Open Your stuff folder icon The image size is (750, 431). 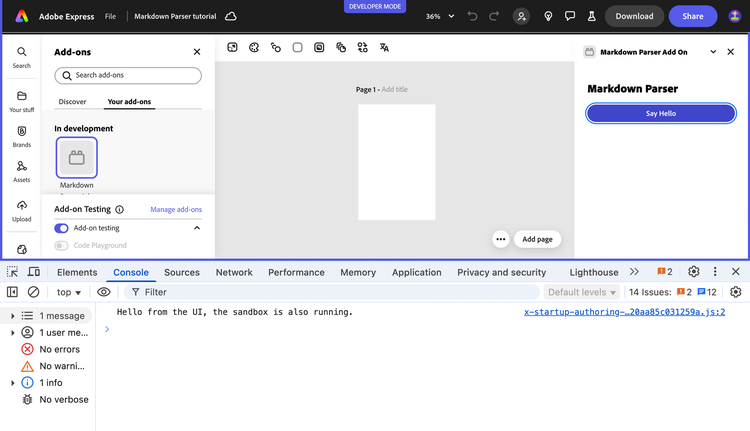click(21, 97)
